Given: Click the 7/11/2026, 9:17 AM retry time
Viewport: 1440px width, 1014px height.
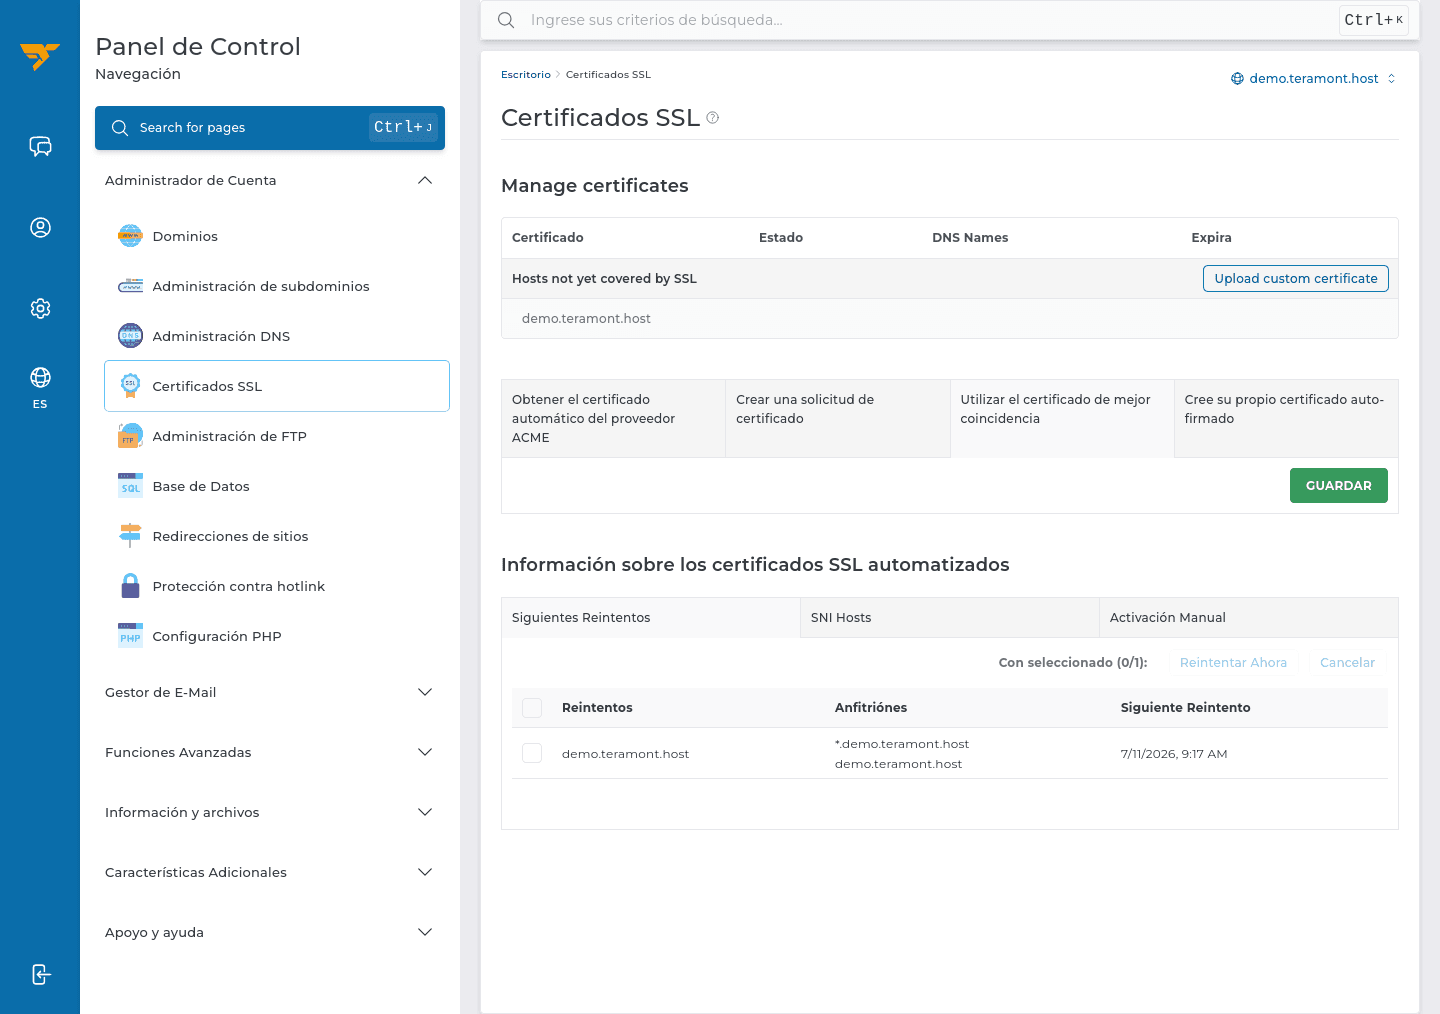Looking at the screenshot, I should pyautogui.click(x=1174, y=754).
